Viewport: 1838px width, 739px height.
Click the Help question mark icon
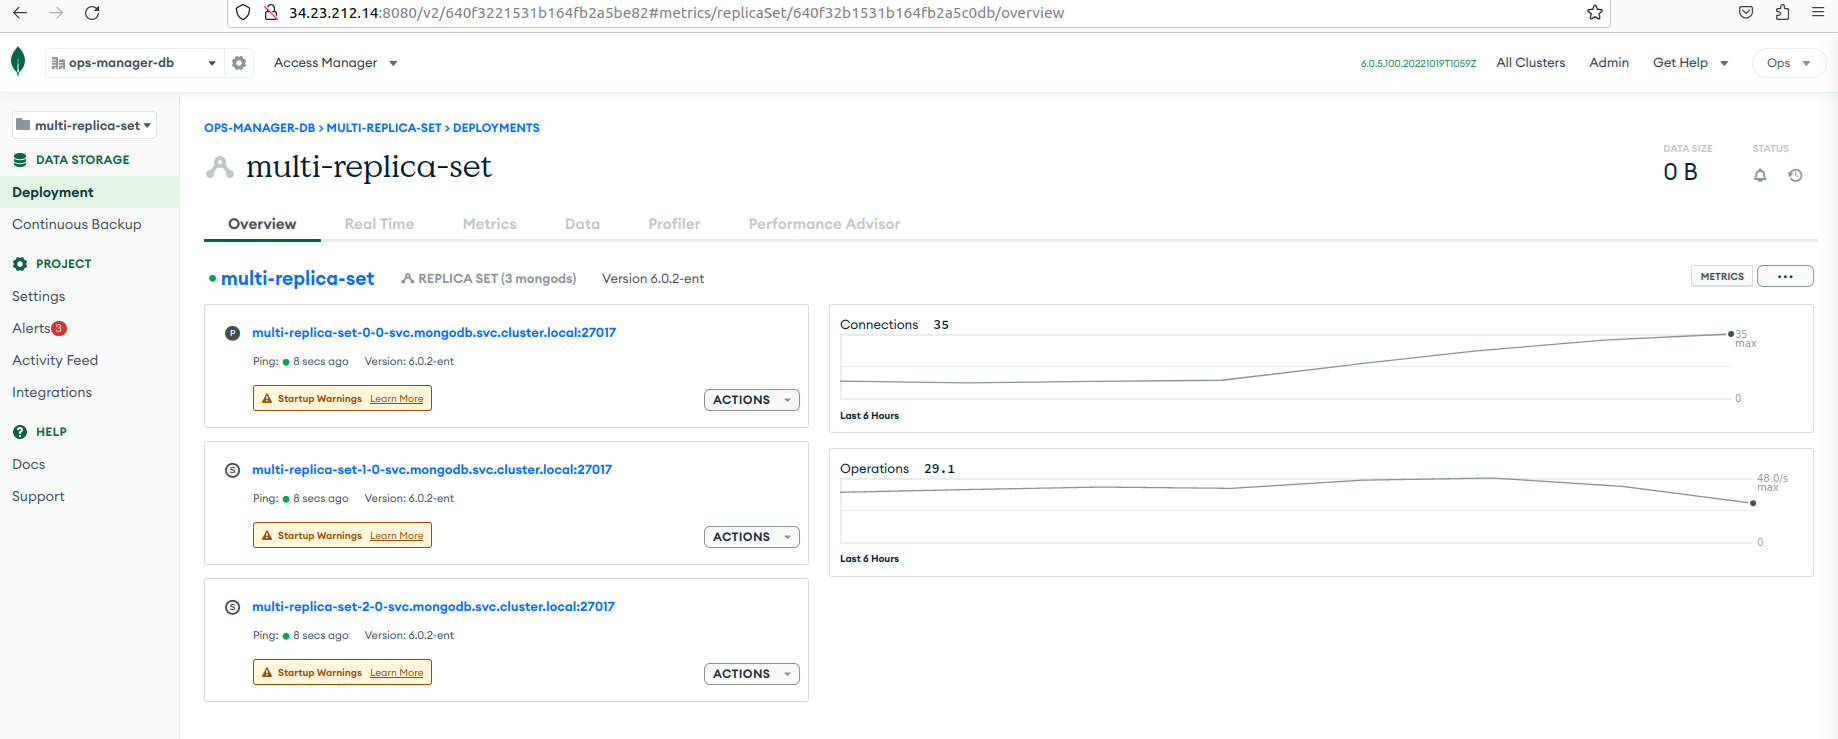pyautogui.click(x=20, y=432)
